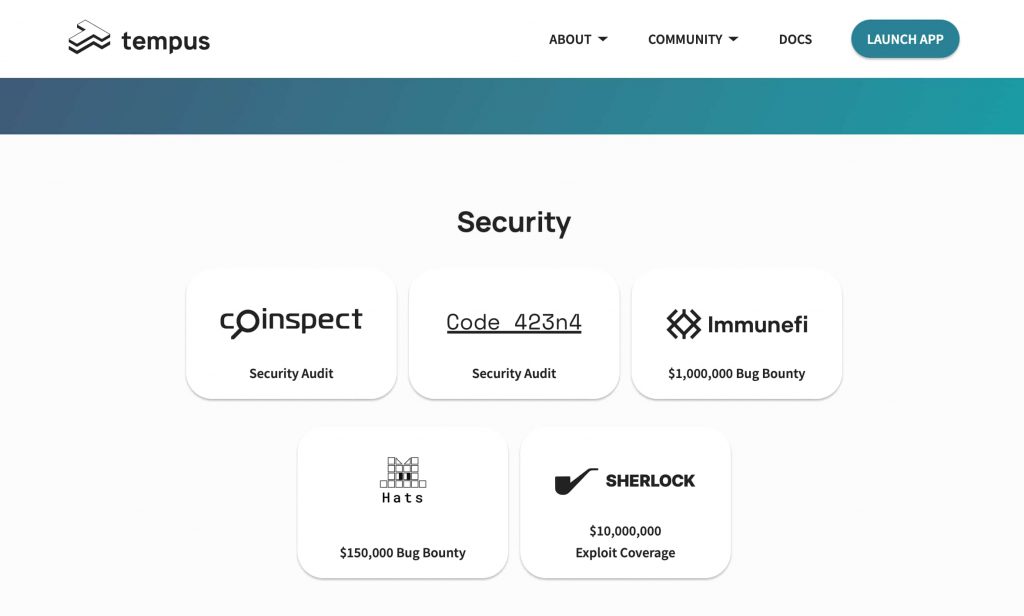Select the Immunefi bug bounty card
The image size is (1024, 616).
736,333
